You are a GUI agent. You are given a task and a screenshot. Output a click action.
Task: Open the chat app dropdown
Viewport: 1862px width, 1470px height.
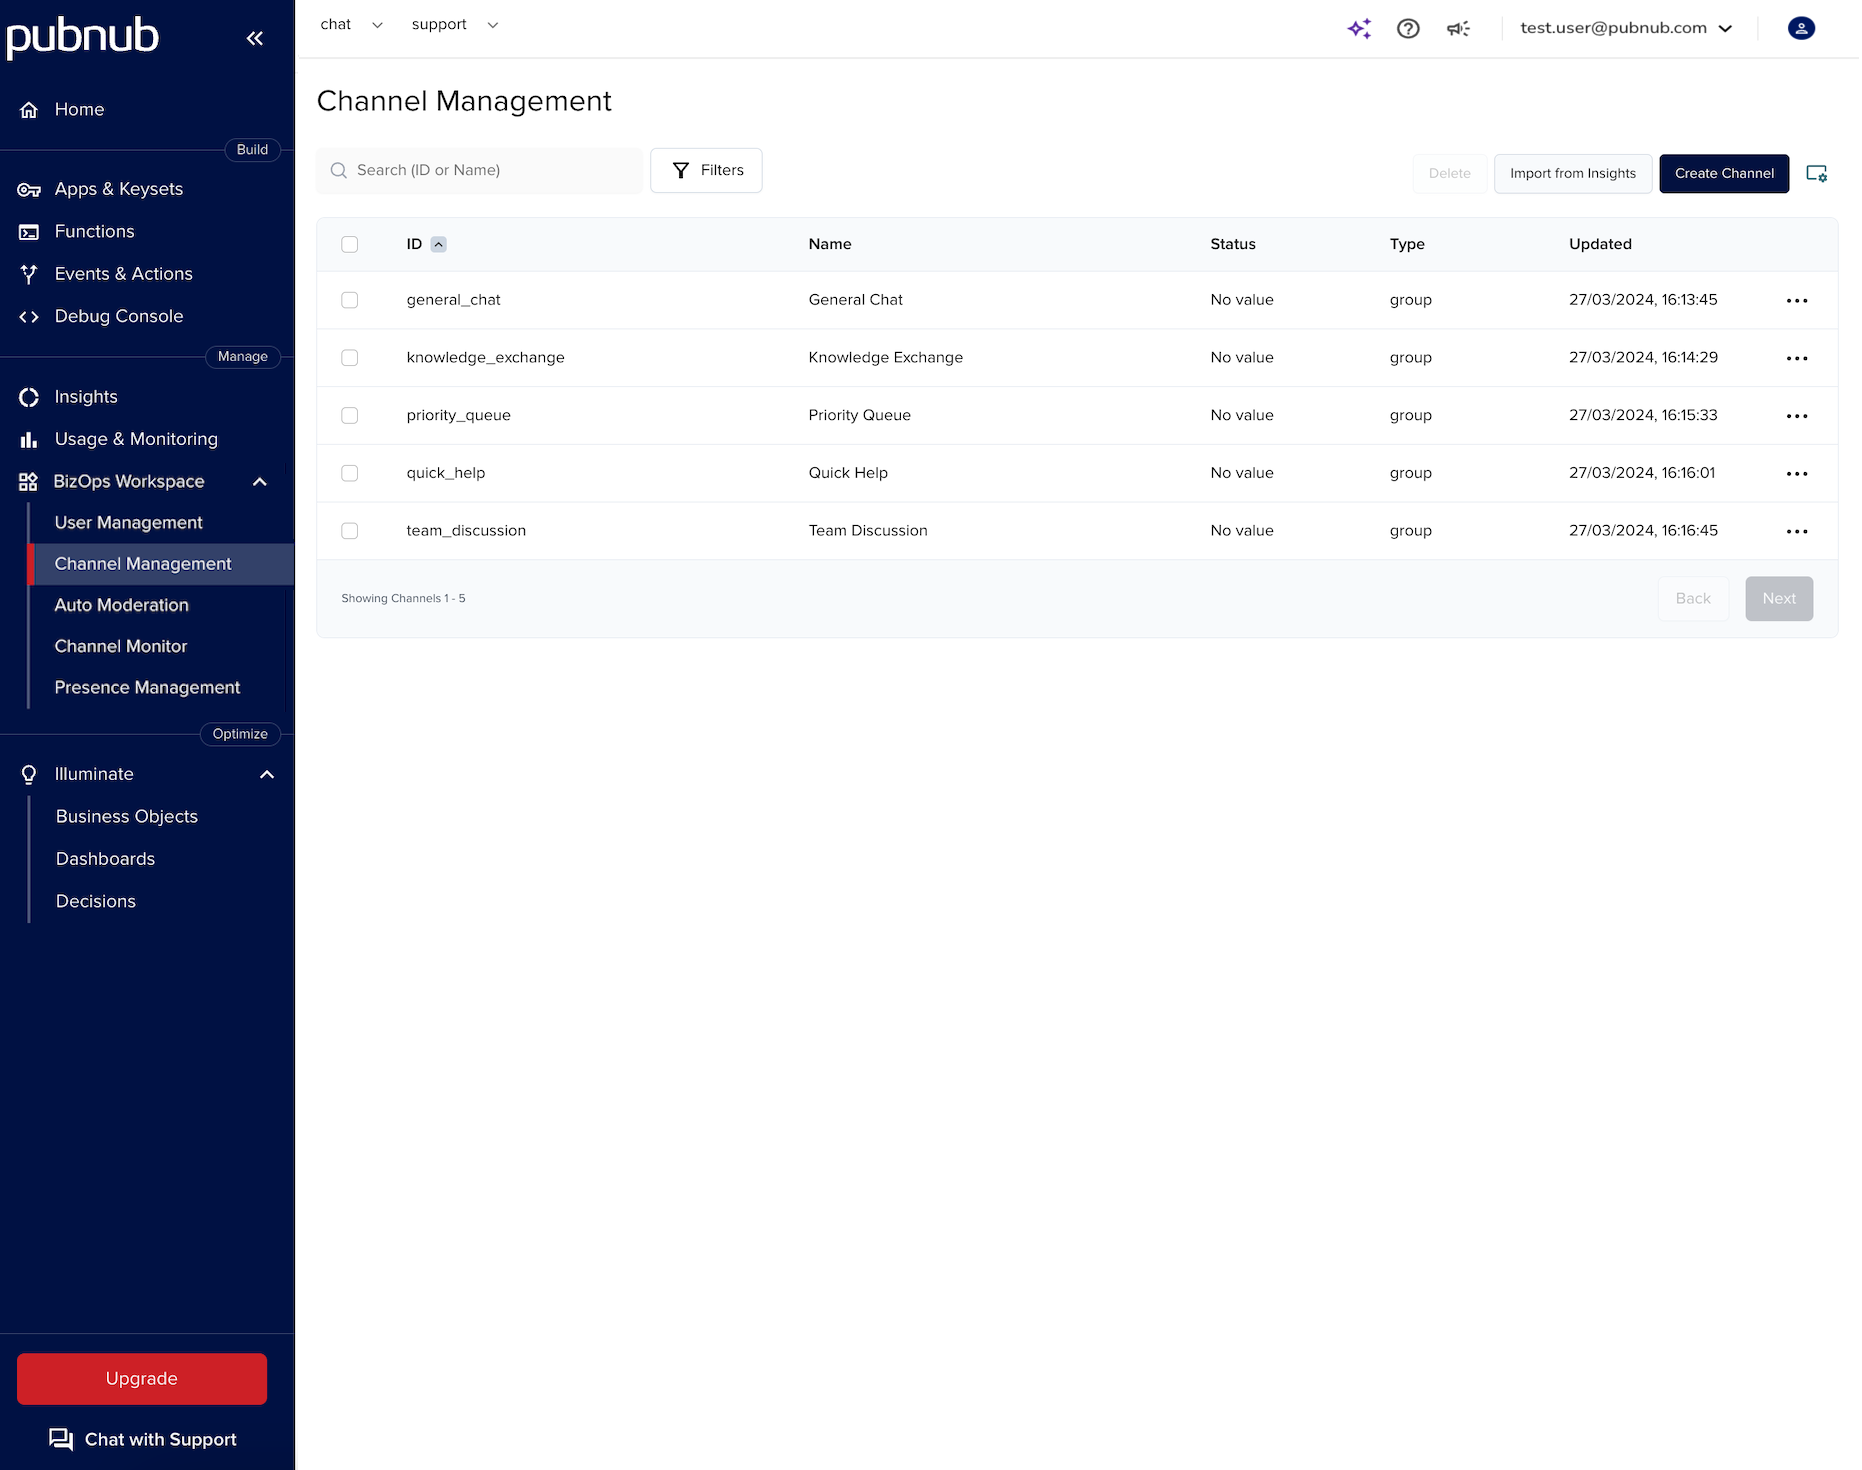tap(351, 24)
